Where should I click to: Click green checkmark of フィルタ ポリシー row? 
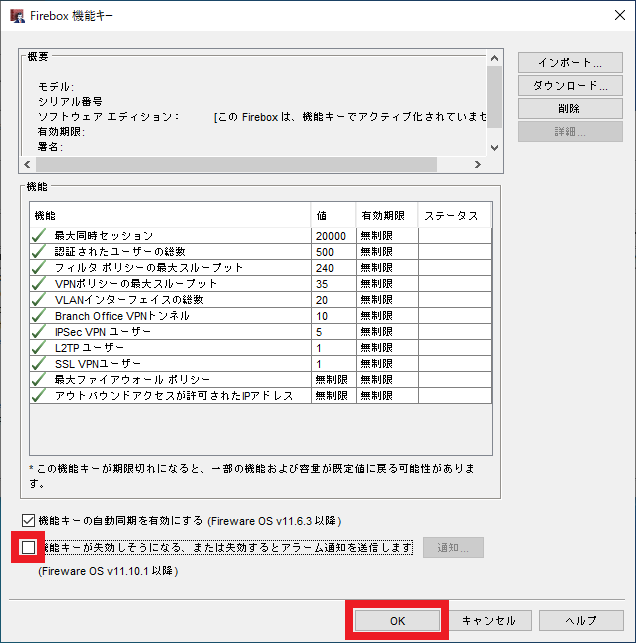click(x=39, y=268)
